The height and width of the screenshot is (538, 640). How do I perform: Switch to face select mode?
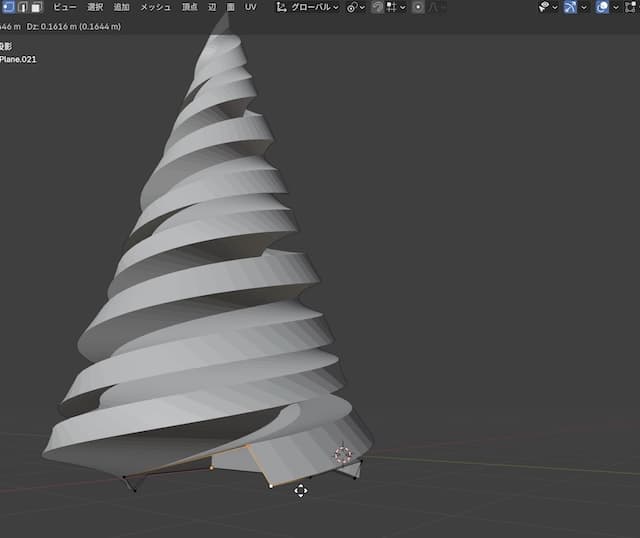(36, 7)
